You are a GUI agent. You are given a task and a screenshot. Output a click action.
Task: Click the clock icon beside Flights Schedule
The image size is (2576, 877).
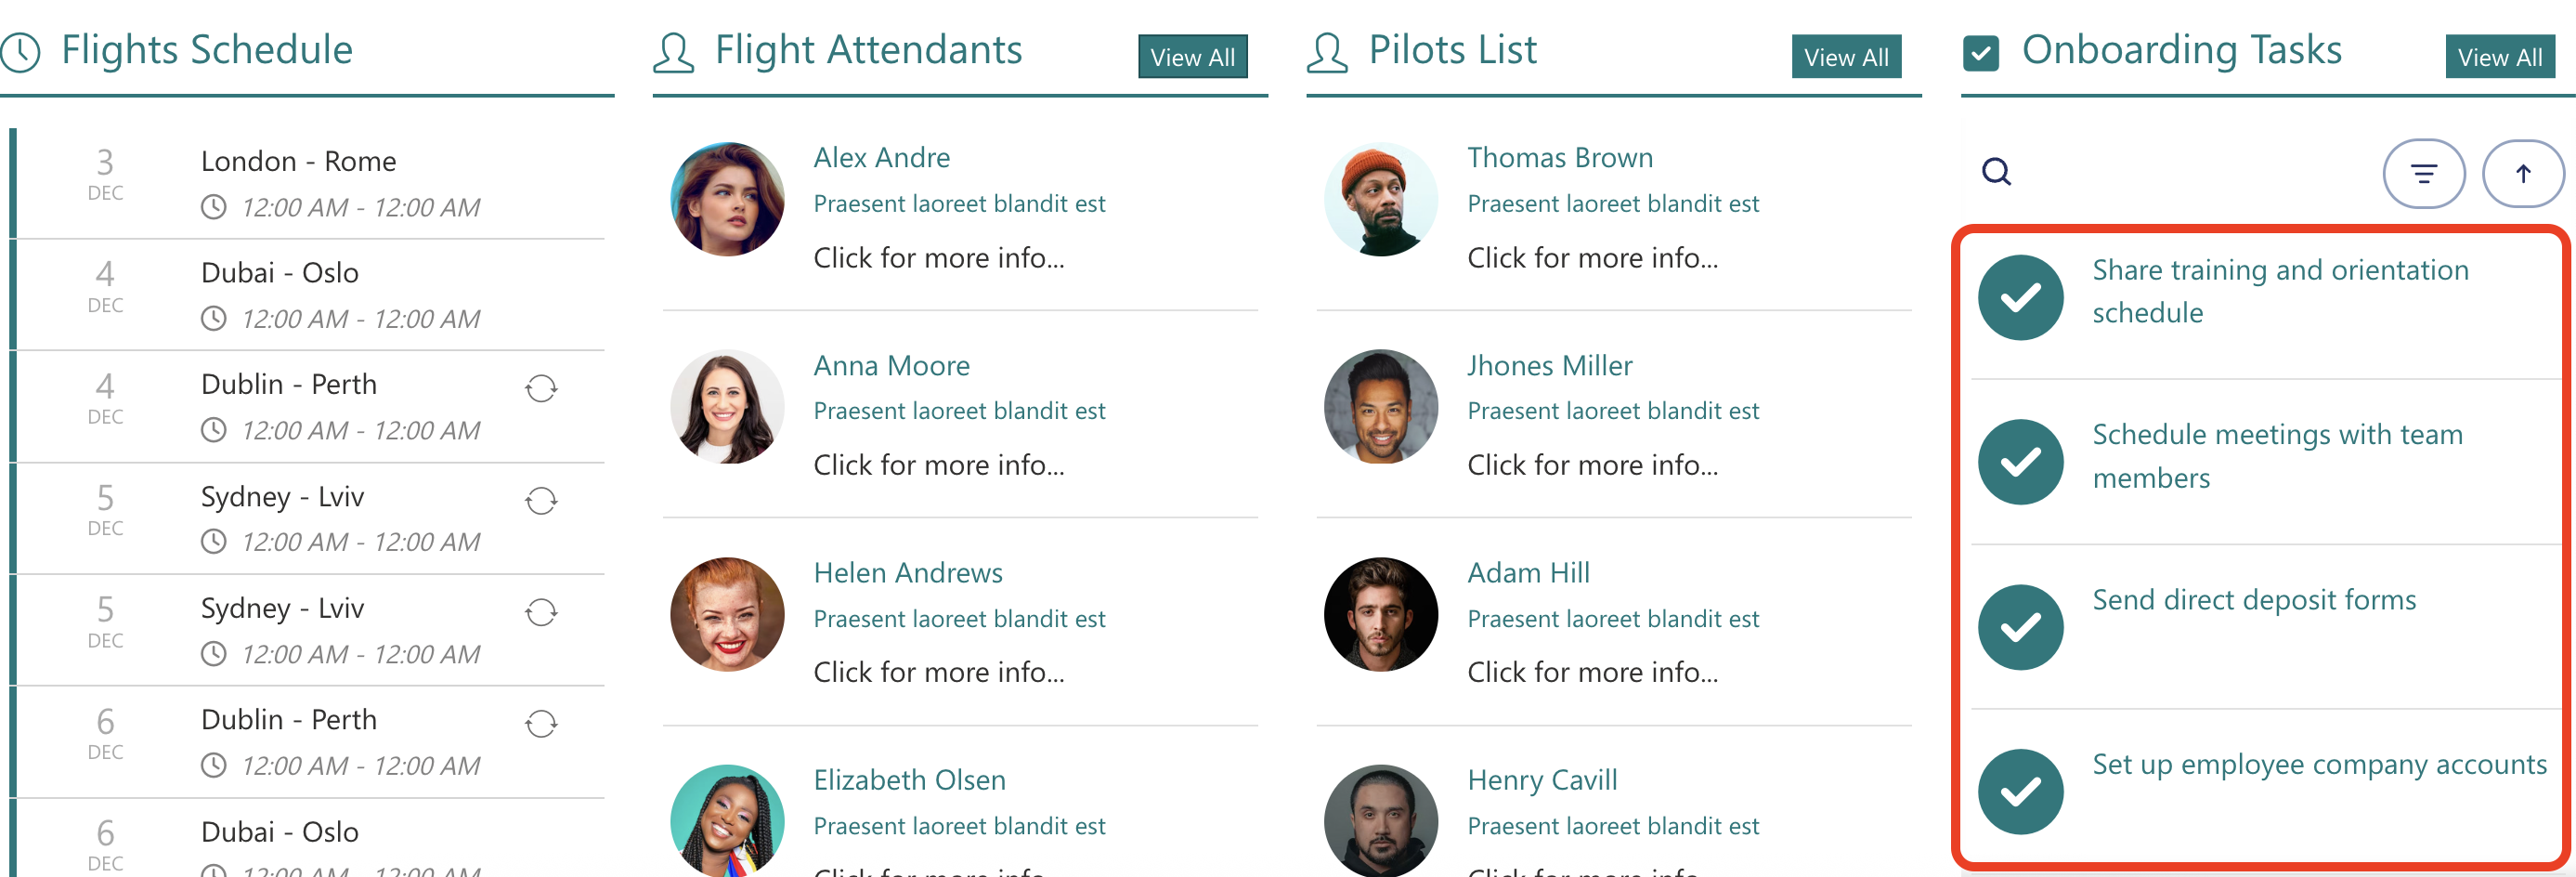22,49
